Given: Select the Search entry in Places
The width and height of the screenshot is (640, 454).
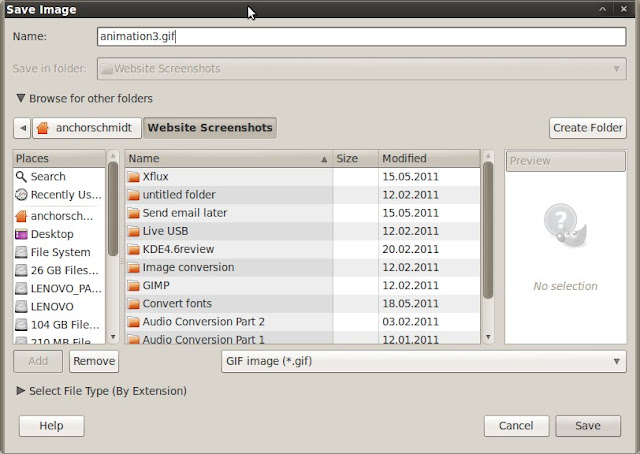Looking at the screenshot, I should point(60,177).
